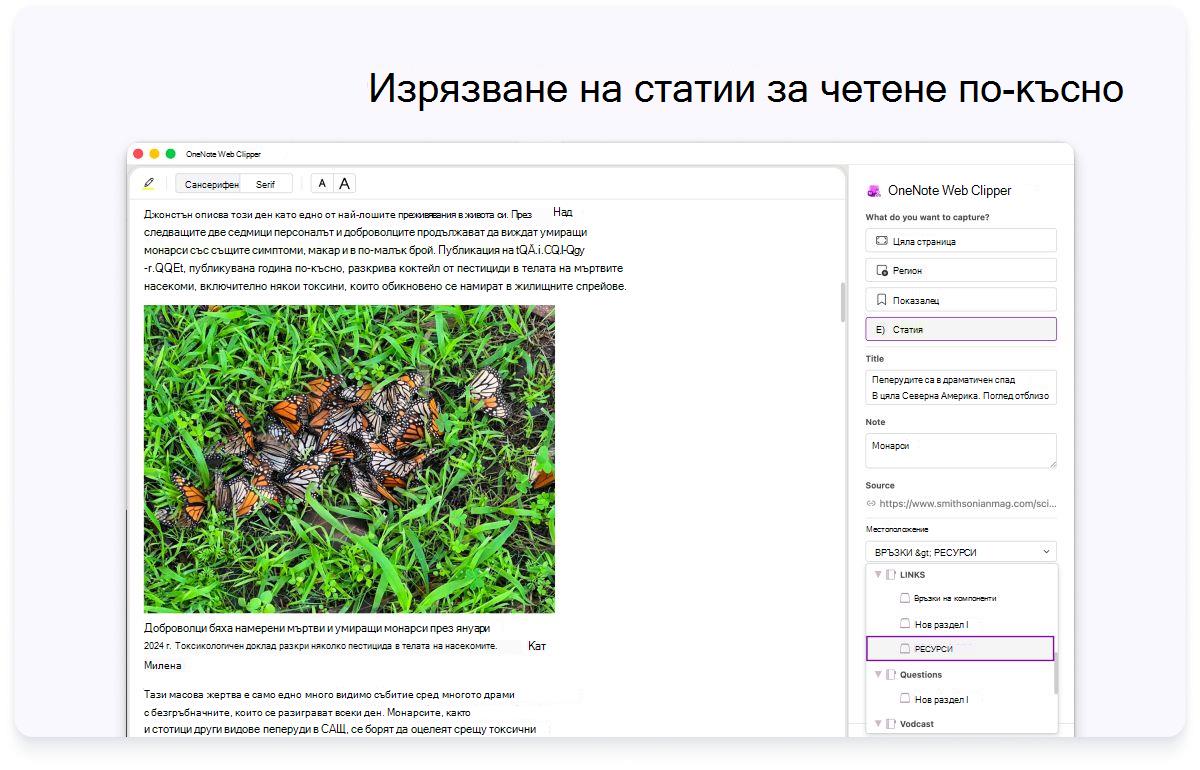
Task: Click the Връзки на компоненти section icon
Action: [905, 598]
